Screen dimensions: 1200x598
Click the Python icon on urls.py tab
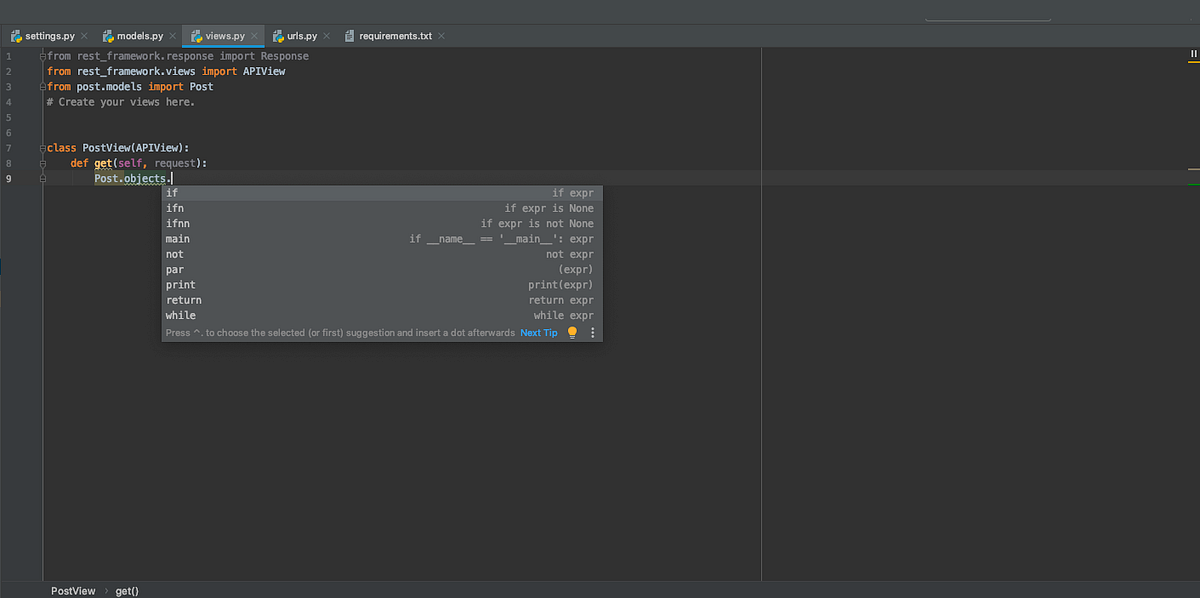click(280, 35)
